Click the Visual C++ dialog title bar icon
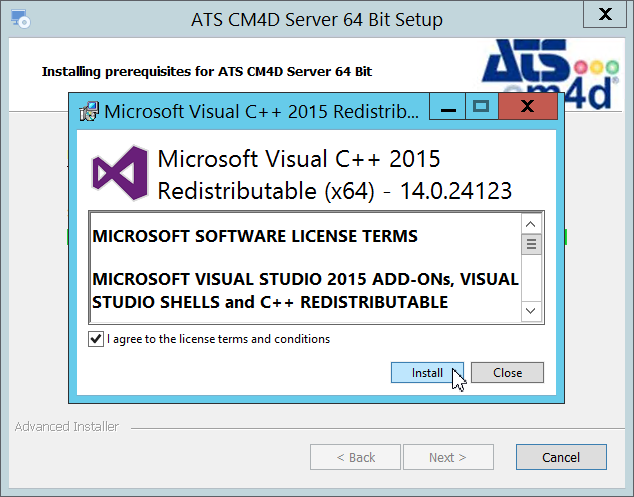The height and width of the screenshot is (497, 634). click(x=89, y=110)
